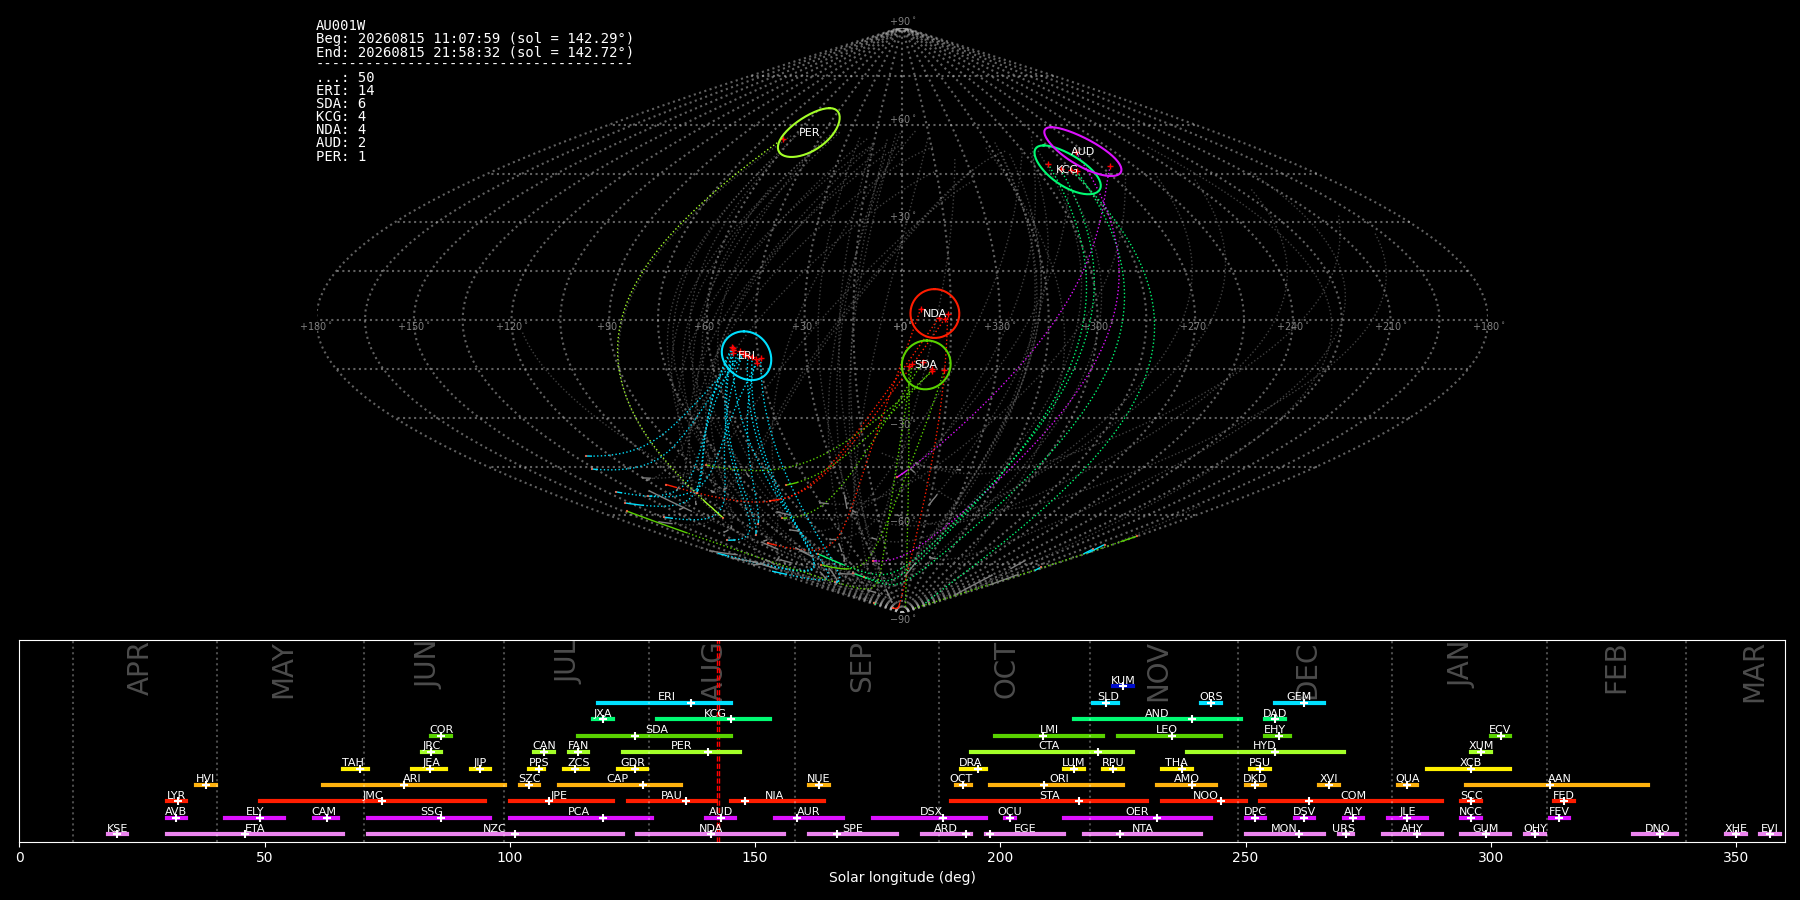Image resolution: width=1800 pixels, height=900 pixels.
Task: Select the CAP orange timeline bar
Action: [x=620, y=785]
